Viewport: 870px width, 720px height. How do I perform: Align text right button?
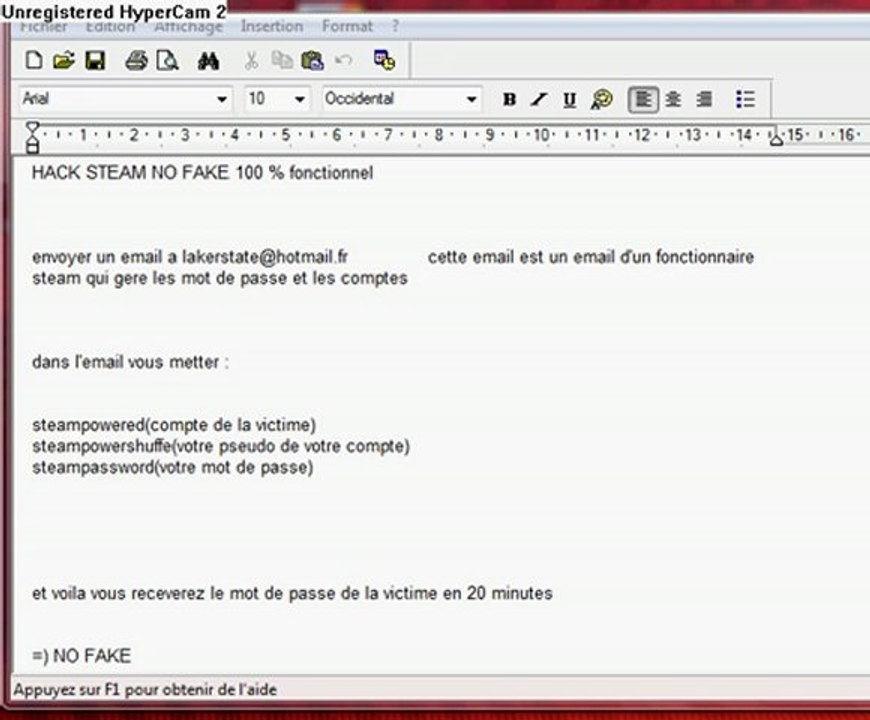pyautogui.click(x=704, y=99)
